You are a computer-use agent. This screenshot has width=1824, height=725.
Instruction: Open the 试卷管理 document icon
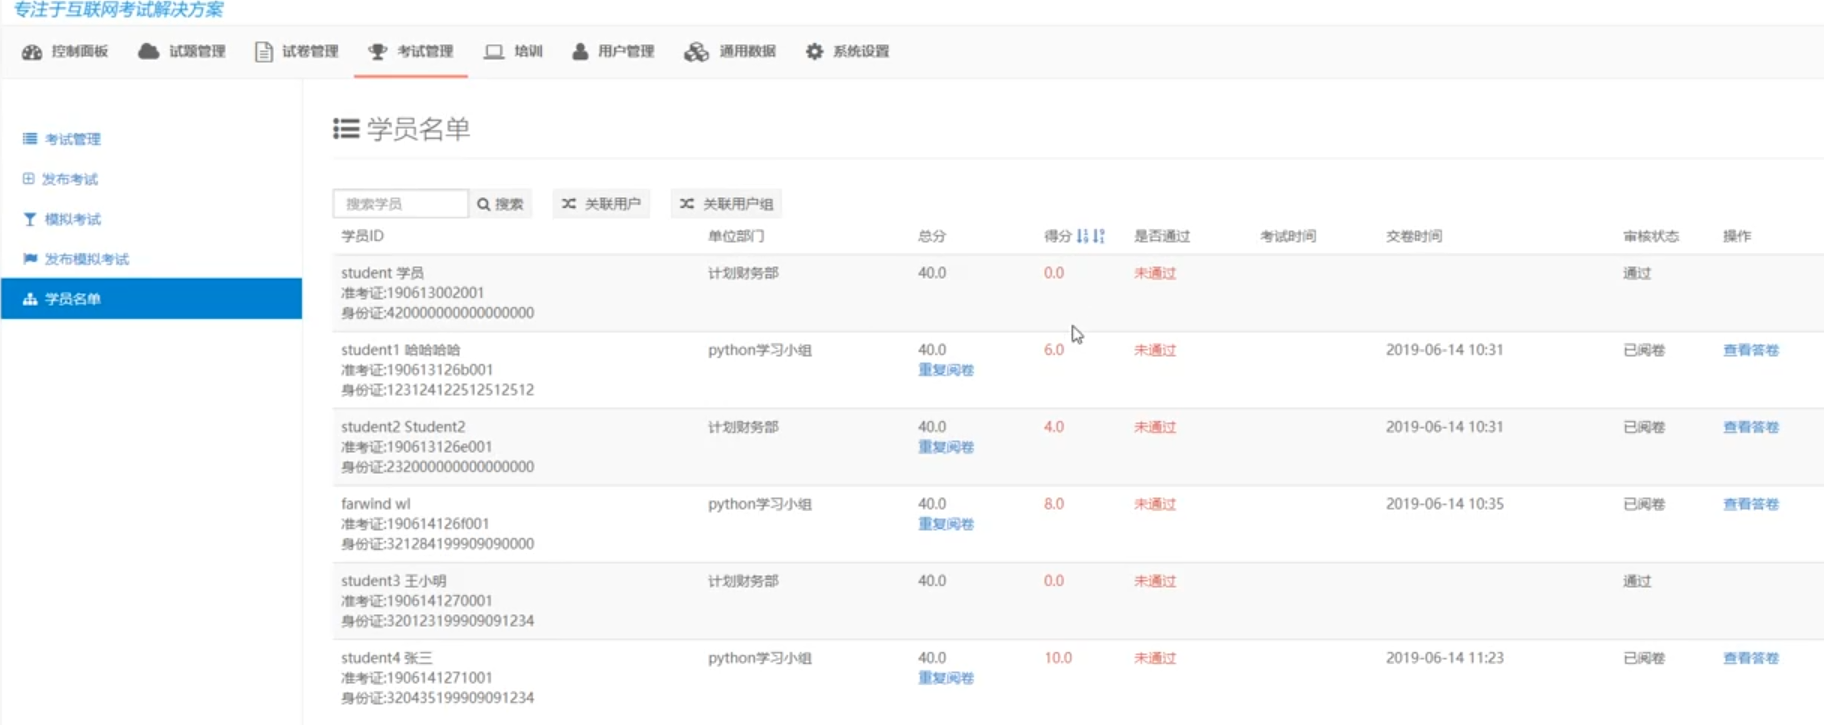point(263,52)
